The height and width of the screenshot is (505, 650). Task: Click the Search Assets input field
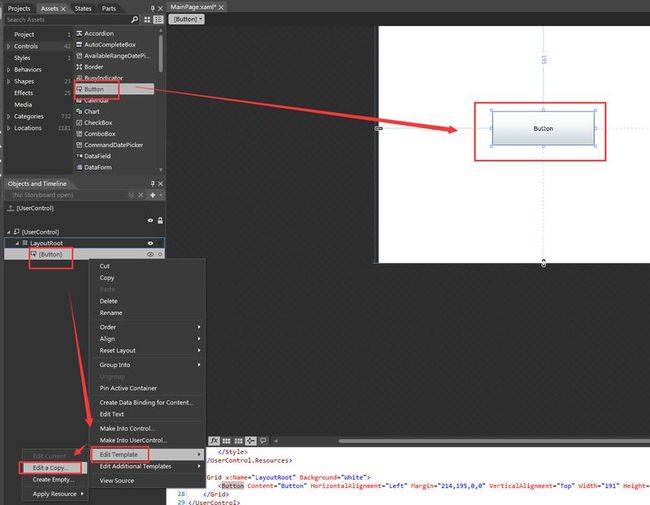(68, 19)
